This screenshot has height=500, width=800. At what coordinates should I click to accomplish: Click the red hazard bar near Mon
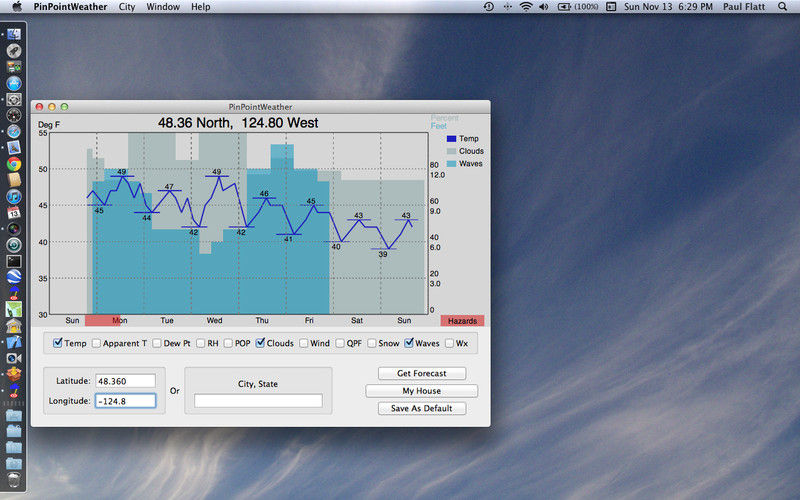(103, 320)
